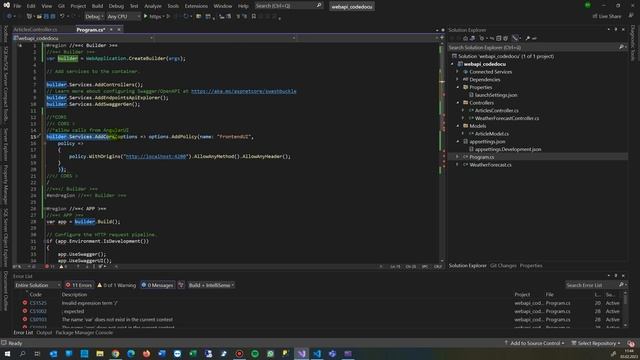
Task: Open the Build menu
Action: click(97, 6)
